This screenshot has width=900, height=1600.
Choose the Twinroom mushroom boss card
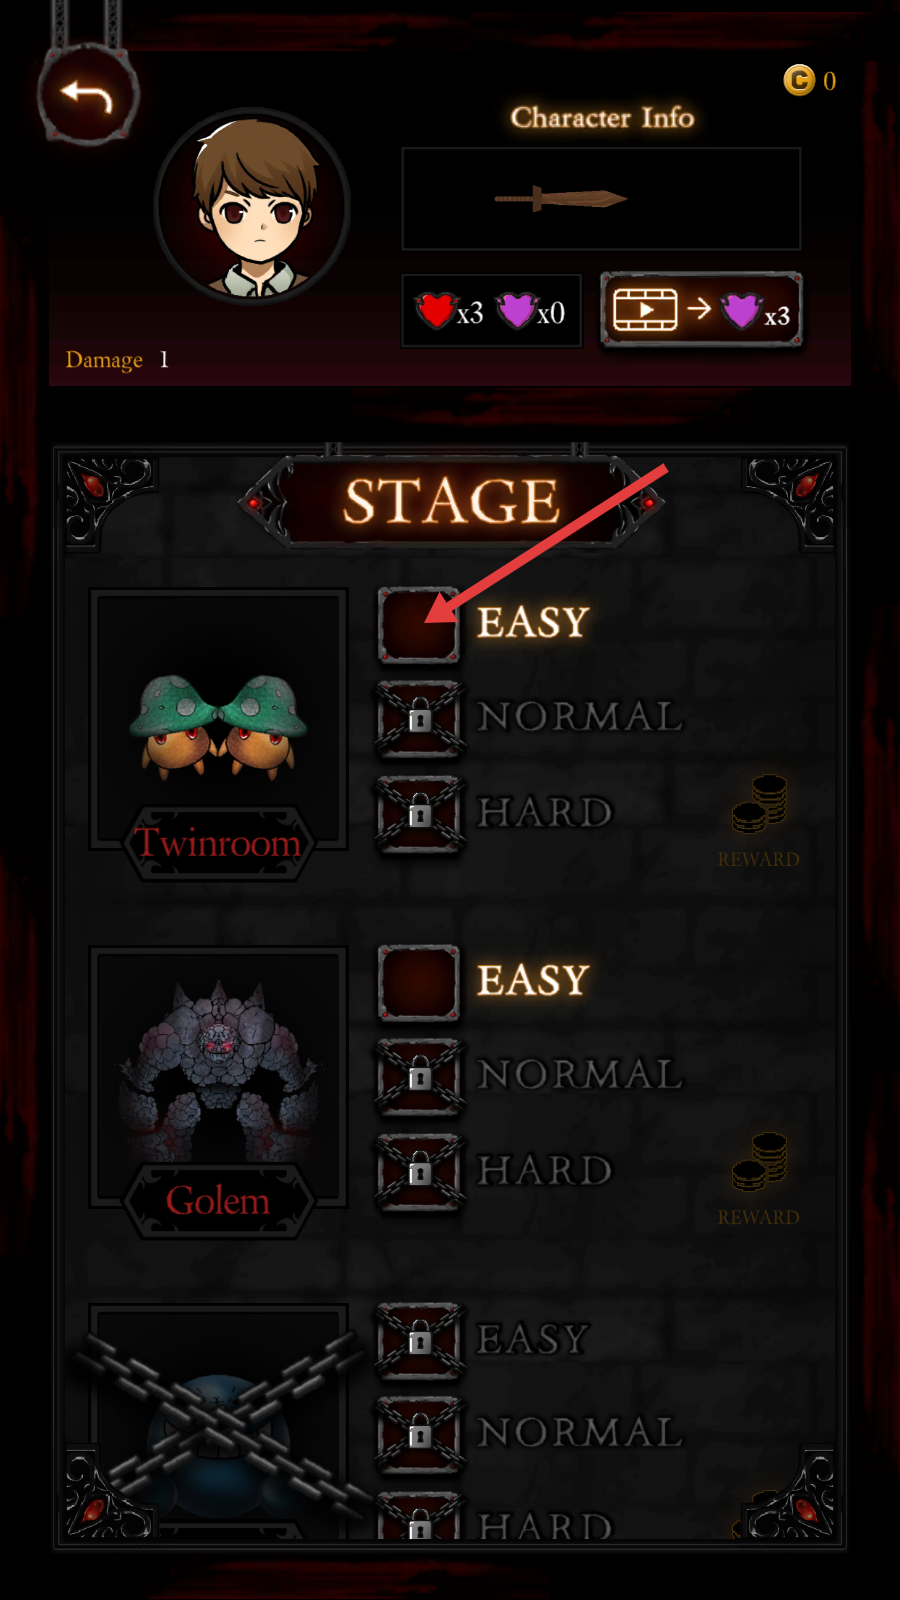219,718
